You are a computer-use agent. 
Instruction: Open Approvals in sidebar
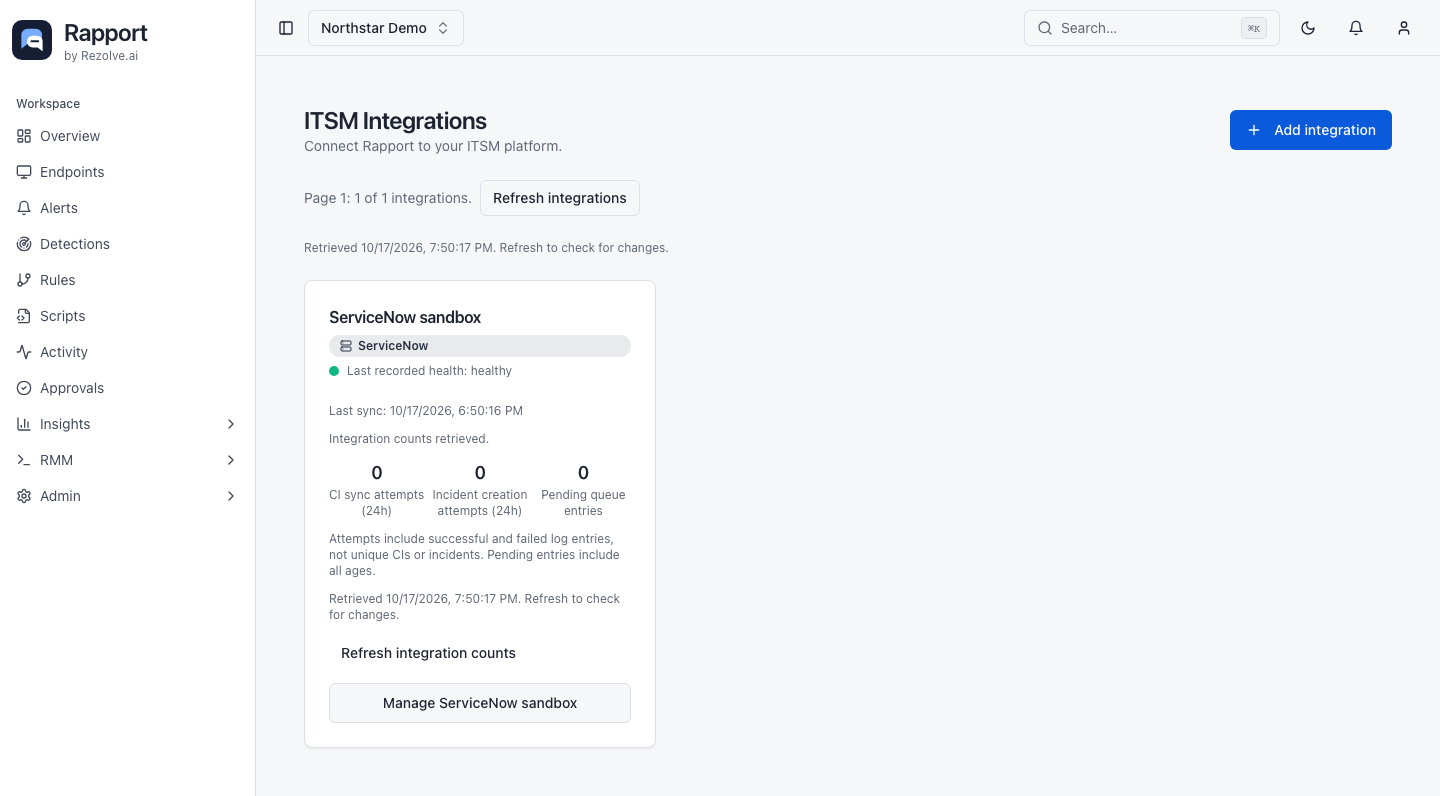coord(128,388)
